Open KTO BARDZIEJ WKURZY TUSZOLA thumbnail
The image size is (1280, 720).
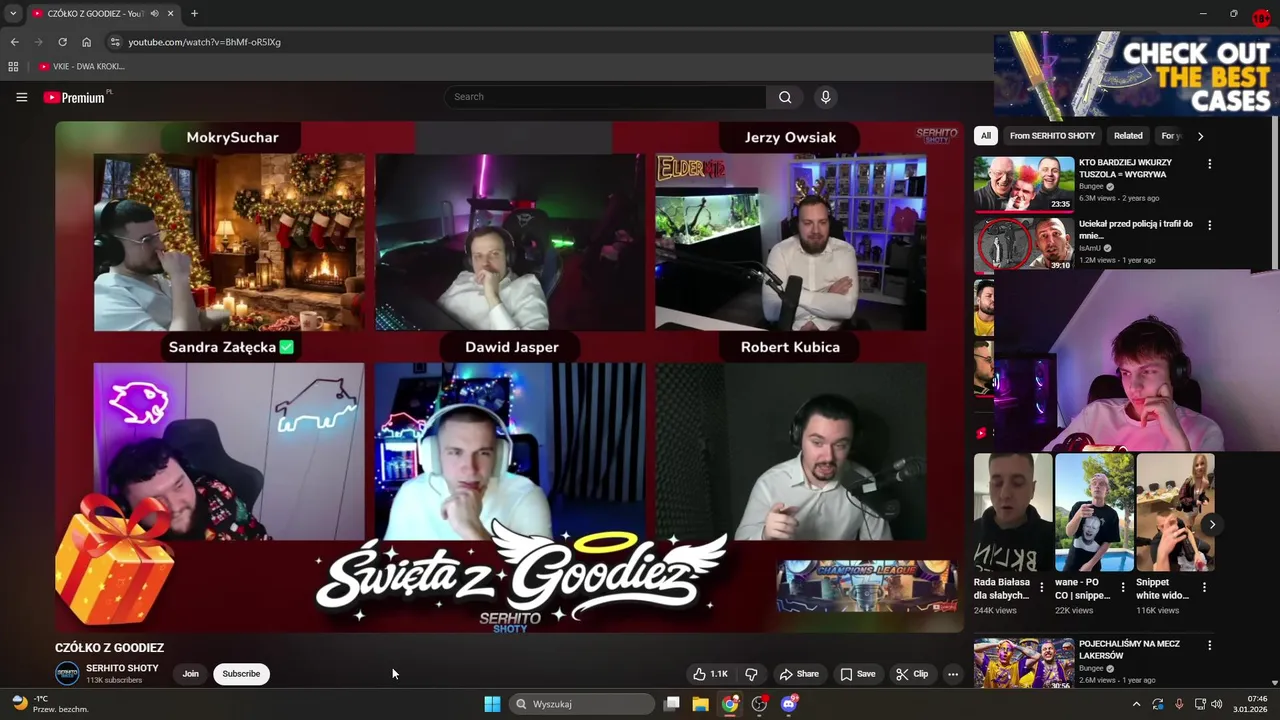(1024, 183)
